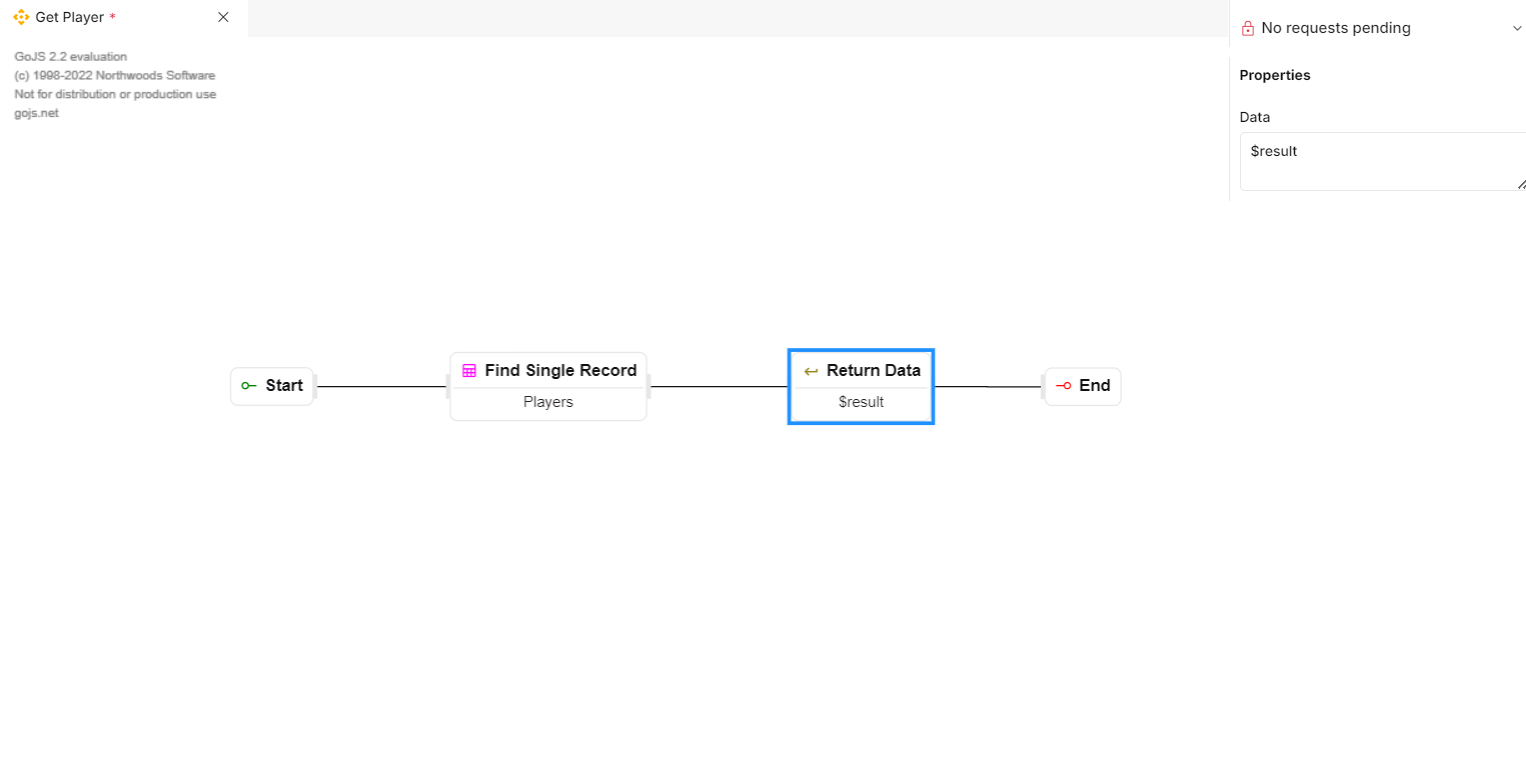Click into the Data text field containing $result
The width and height of the screenshot is (1526, 782).
pyautogui.click(x=1383, y=161)
